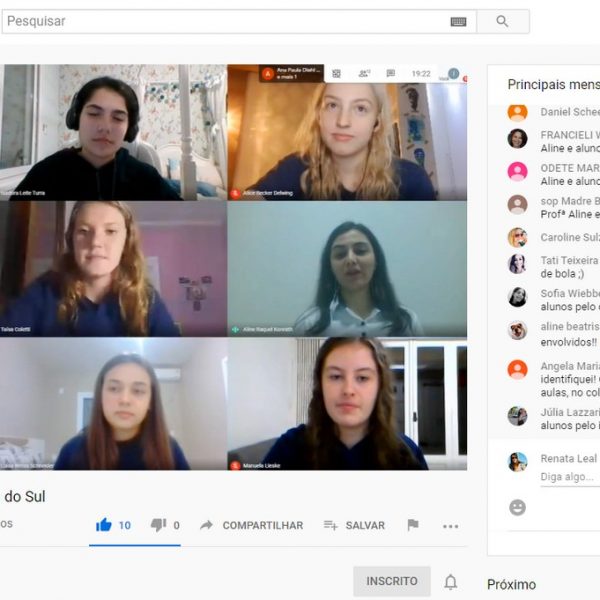Open the three-dot more actions menu

click(x=450, y=526)
